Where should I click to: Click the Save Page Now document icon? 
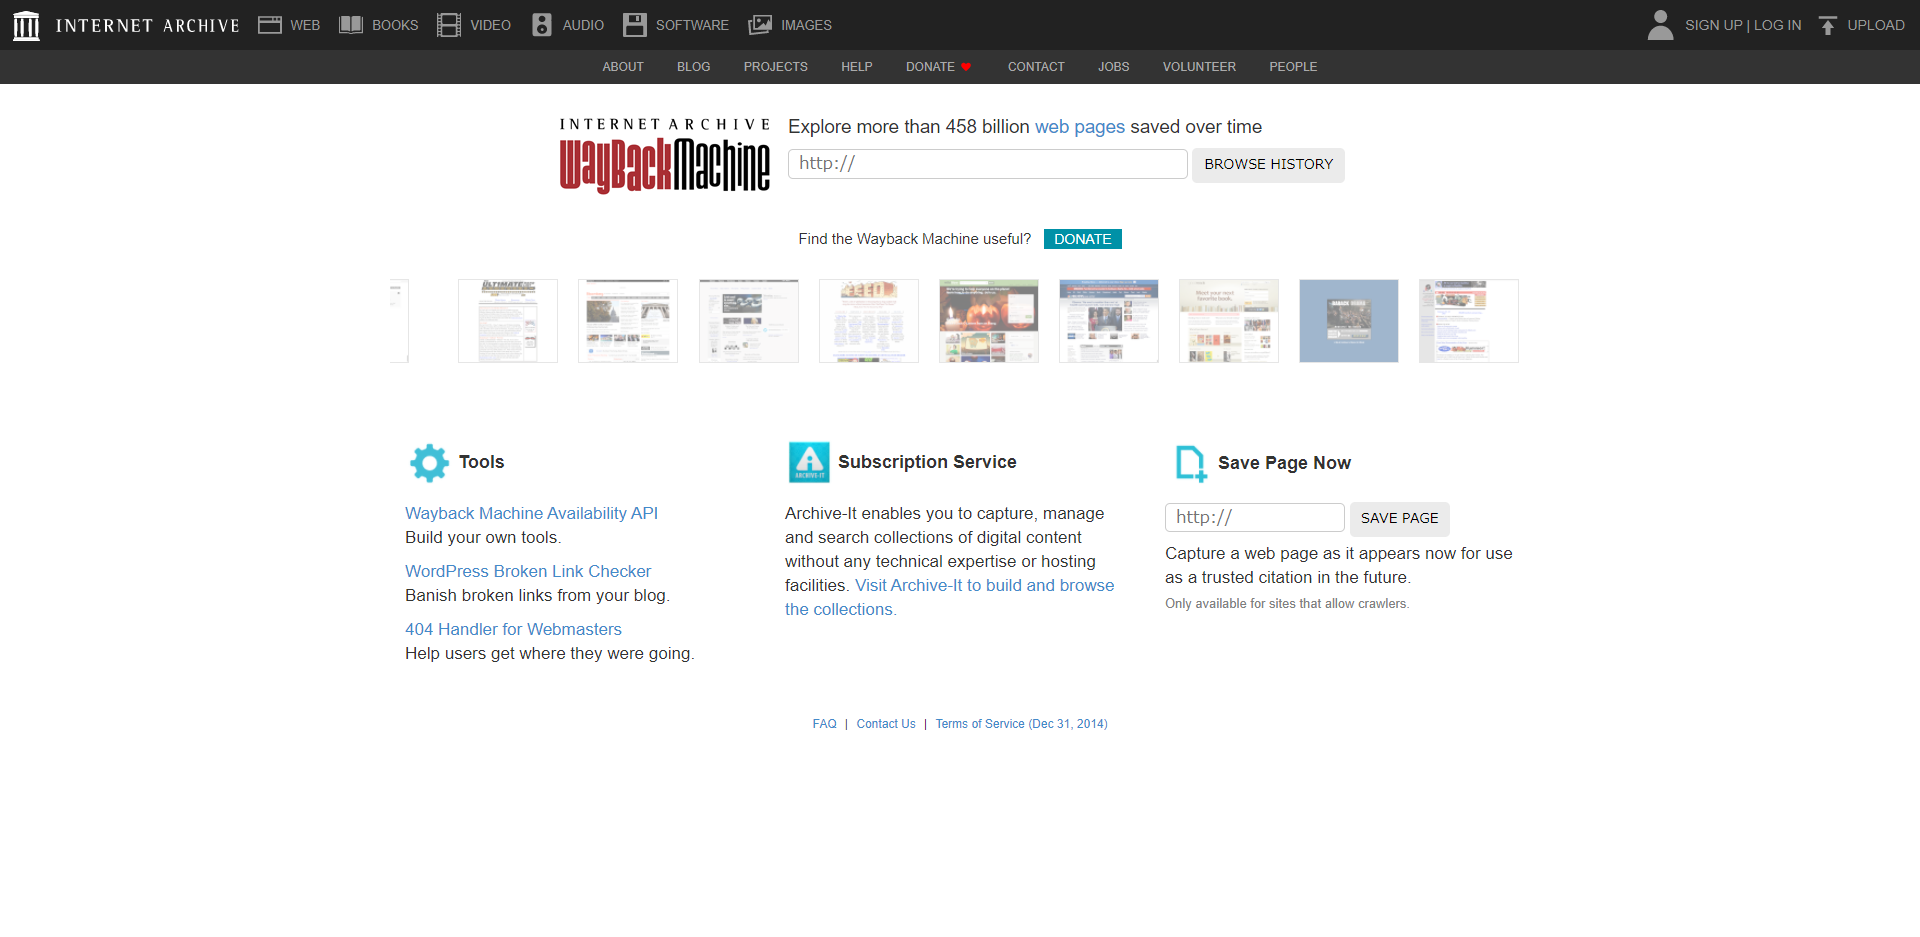tap(1191, 463)
